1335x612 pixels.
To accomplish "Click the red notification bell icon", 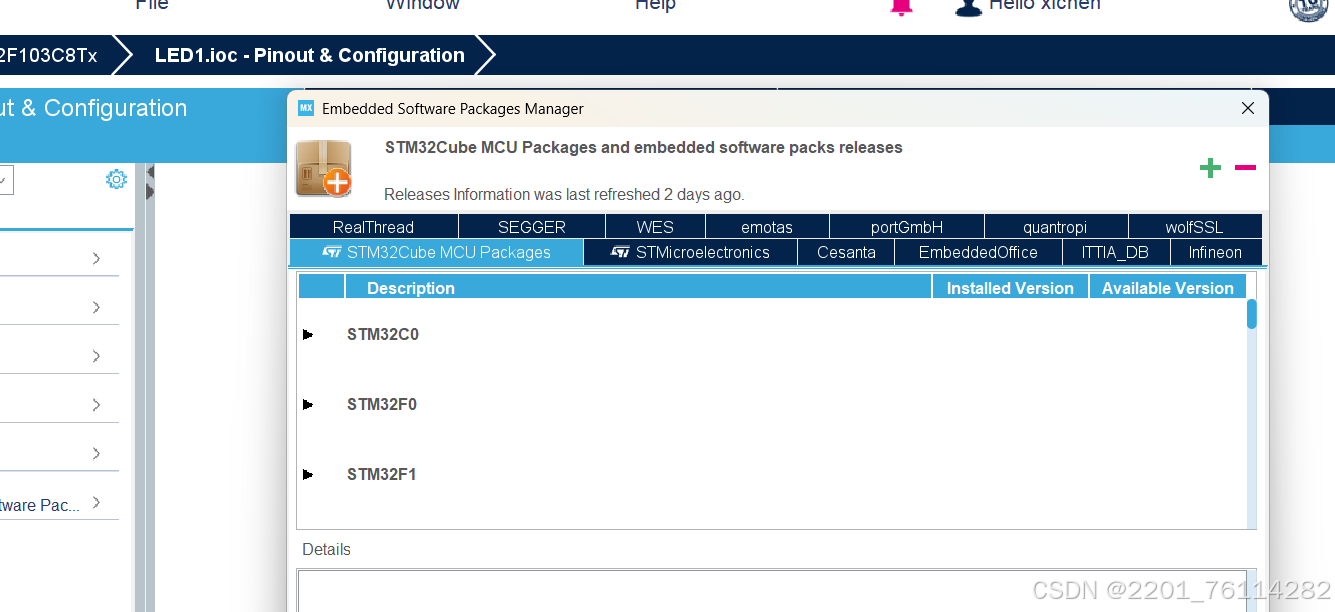I will click(902, 6).
